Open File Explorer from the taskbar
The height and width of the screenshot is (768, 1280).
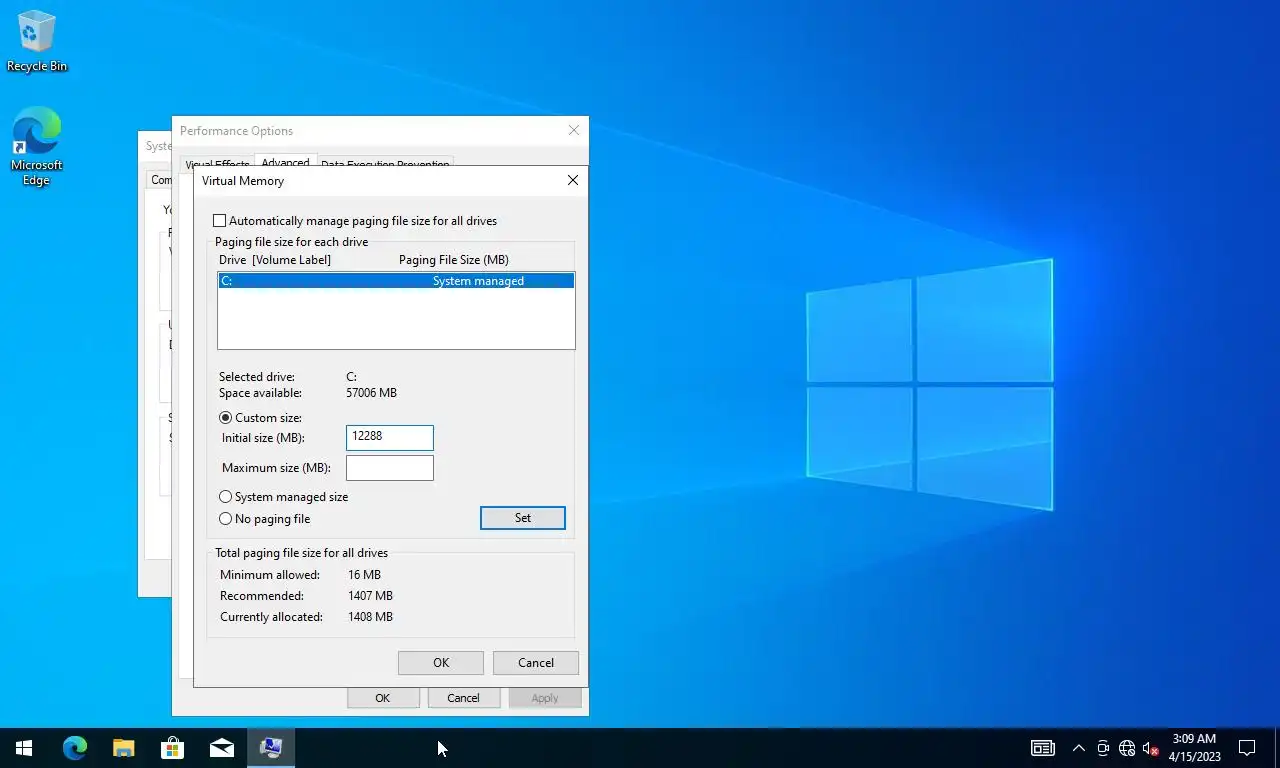[x=124, y=748]
